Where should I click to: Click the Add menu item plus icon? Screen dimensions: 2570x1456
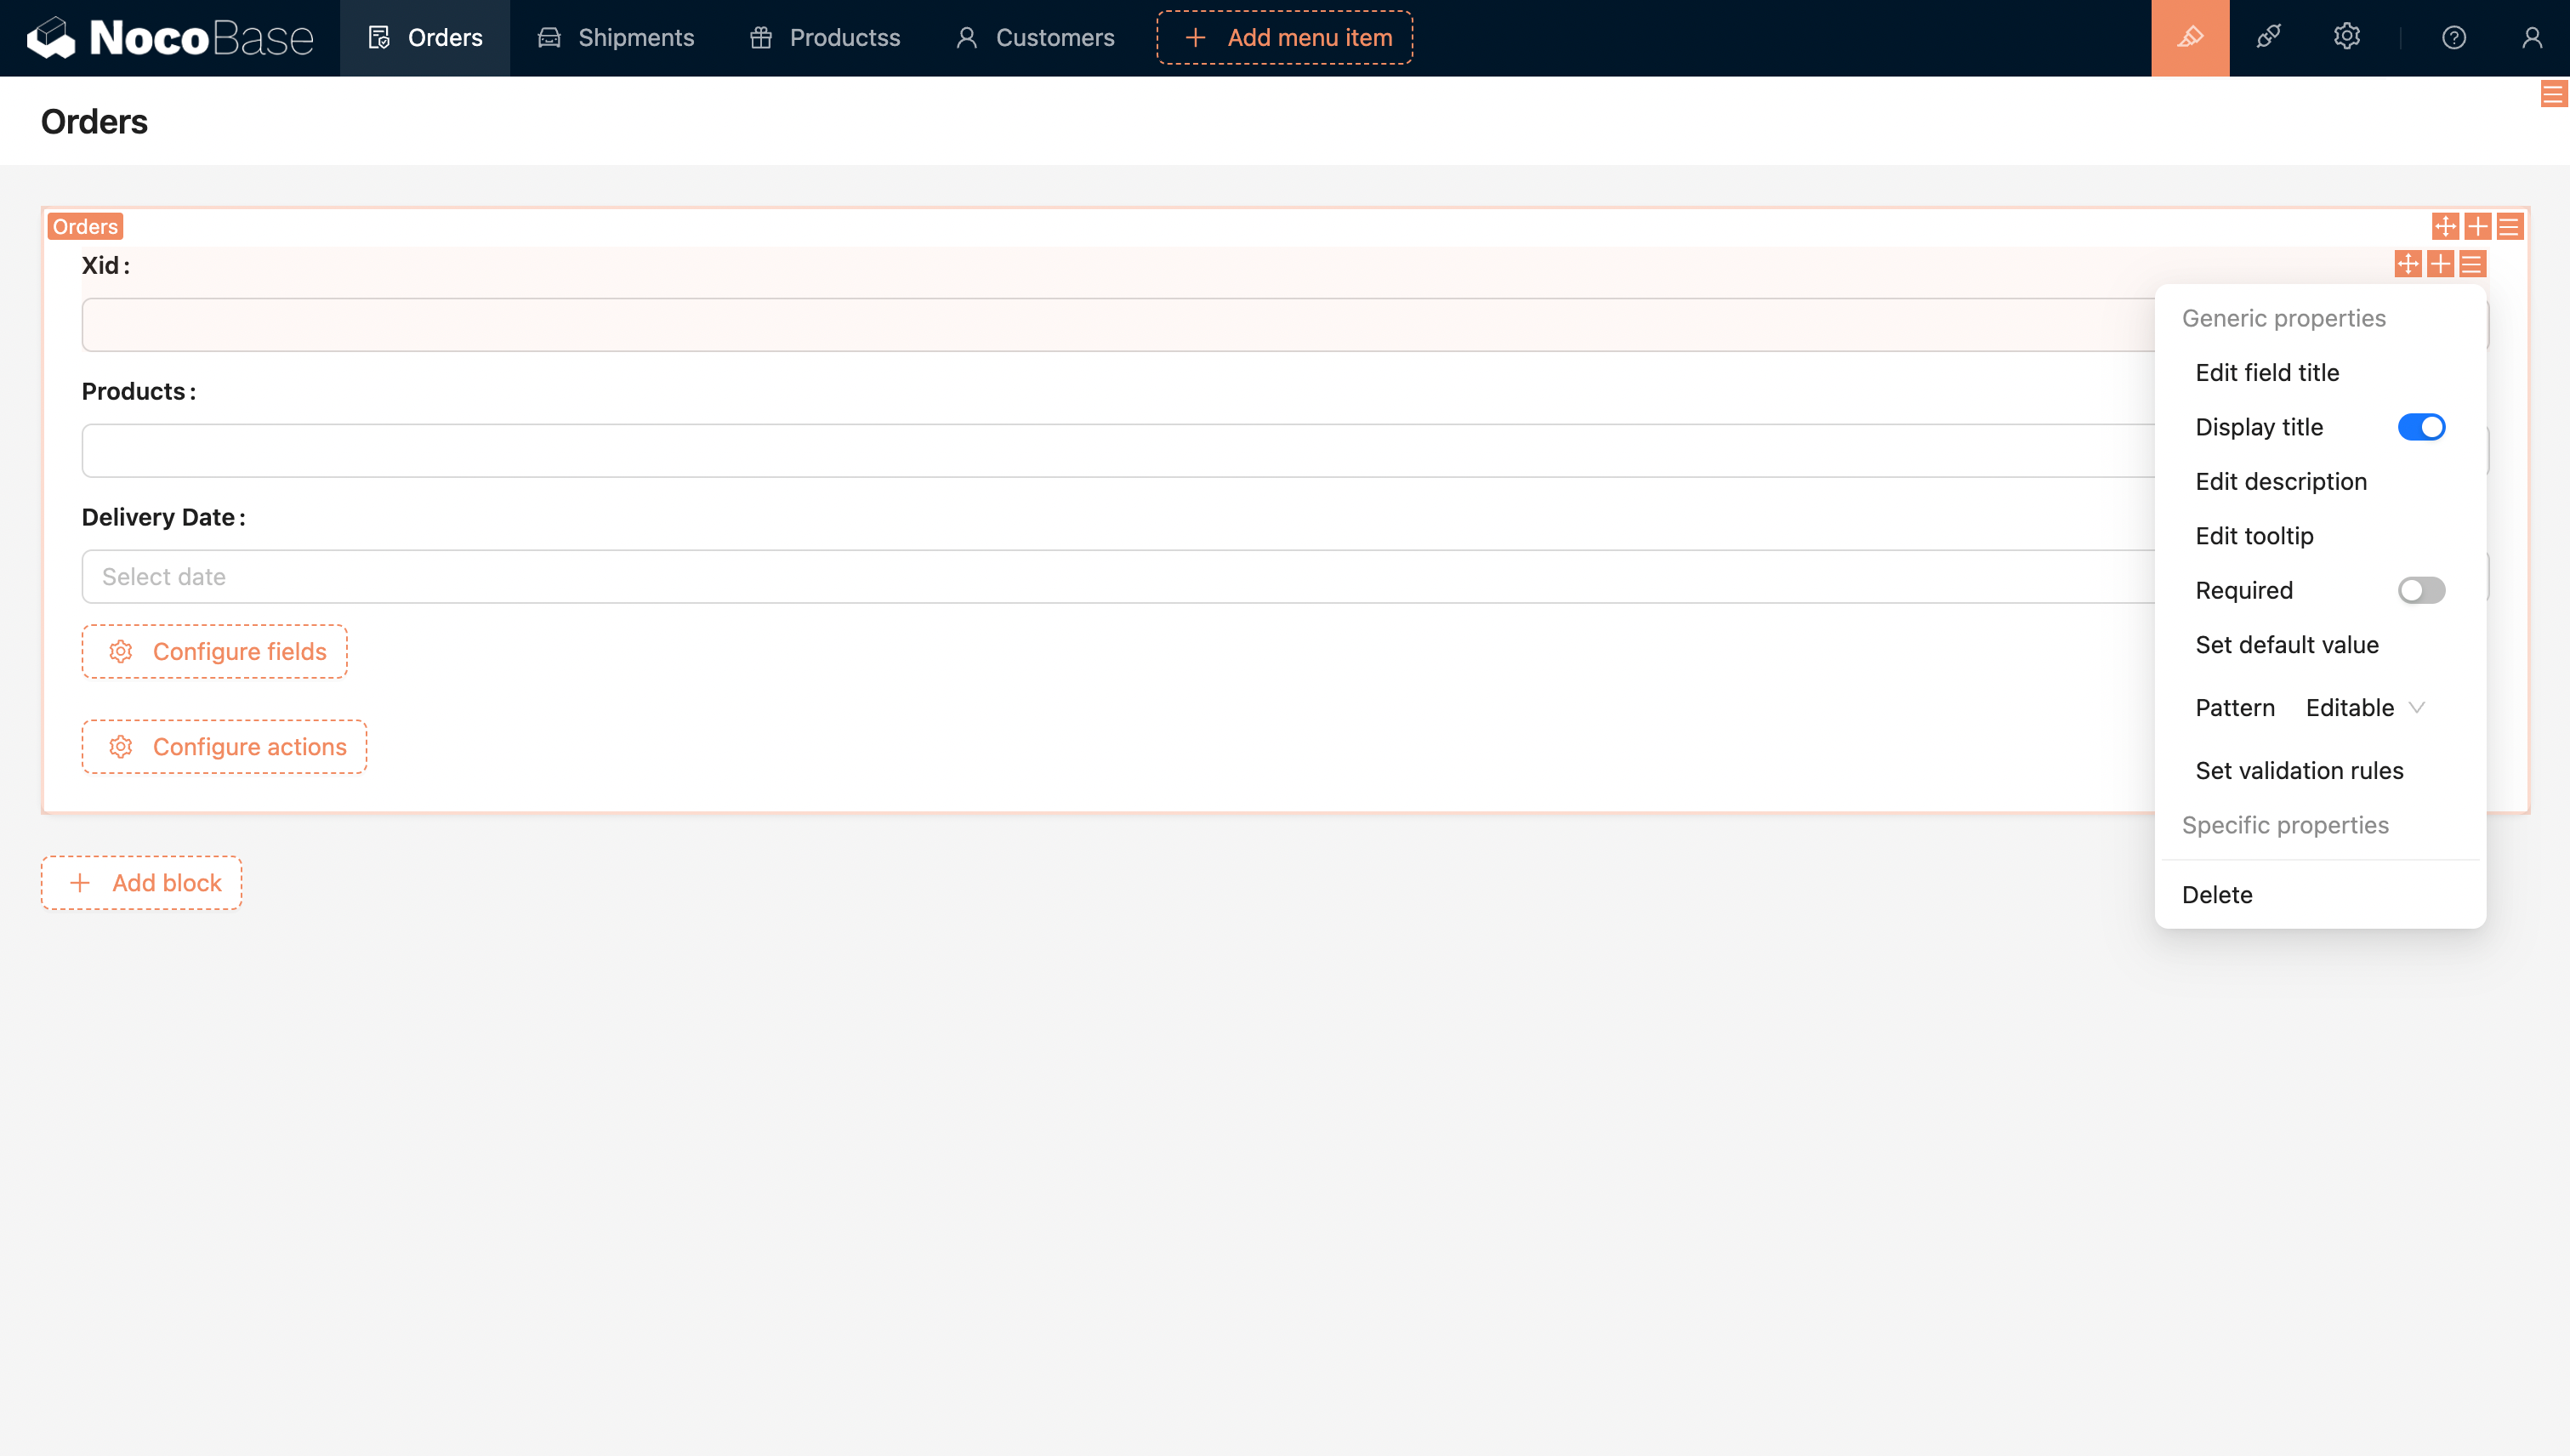click(1195, 38)
